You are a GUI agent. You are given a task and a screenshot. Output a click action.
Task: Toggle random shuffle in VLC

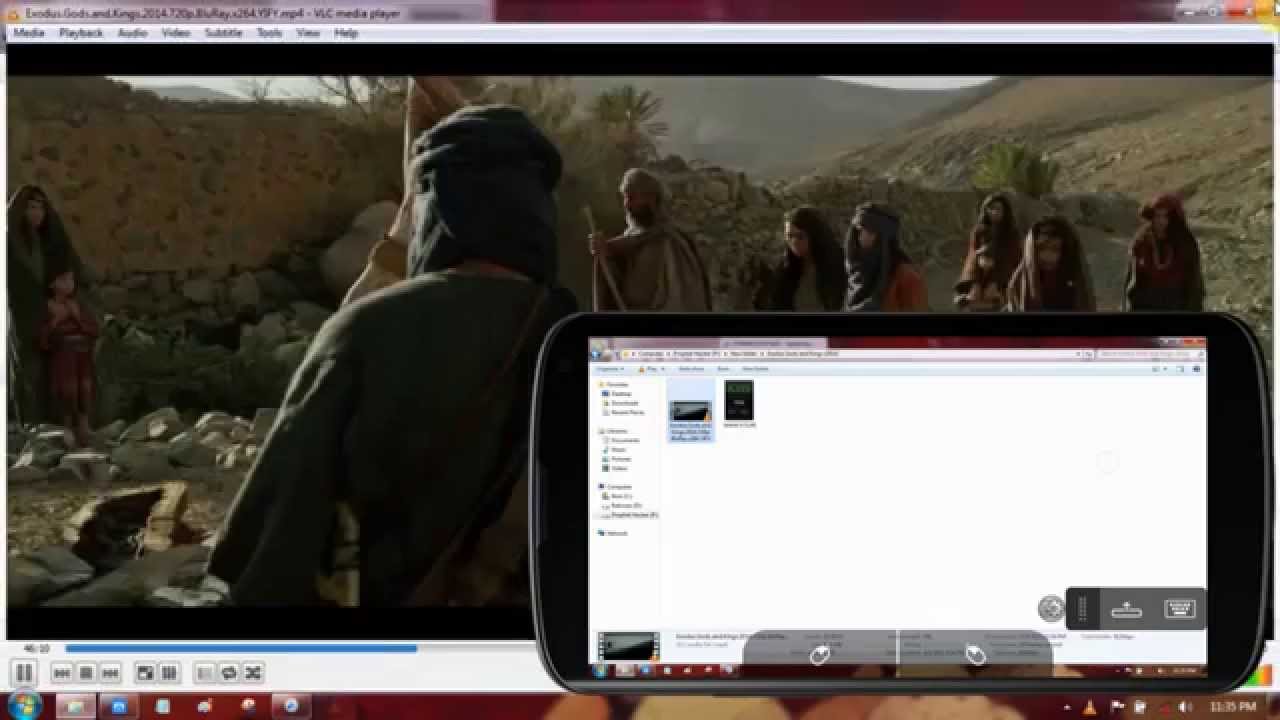[x=253, y=673]
